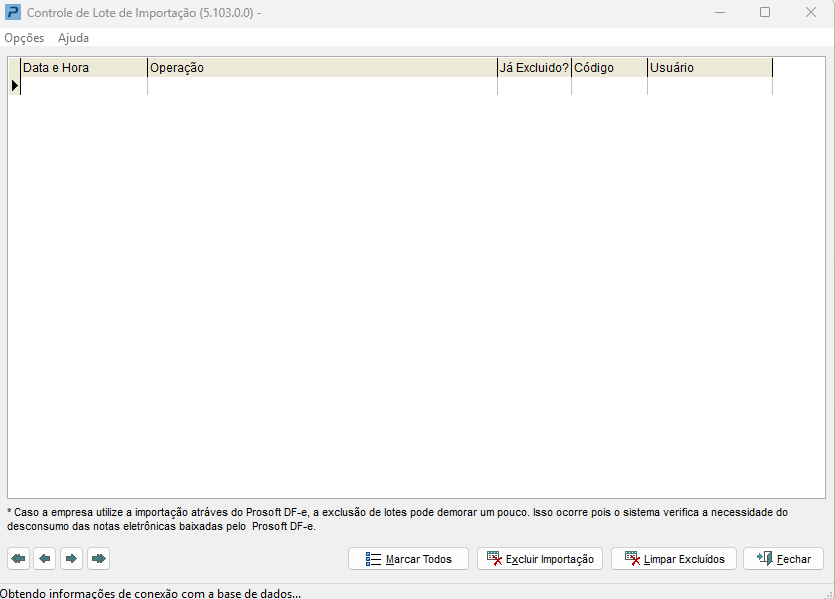The image size is (835, 599).
Task: Close window with Fechar button
Action: 783,559
